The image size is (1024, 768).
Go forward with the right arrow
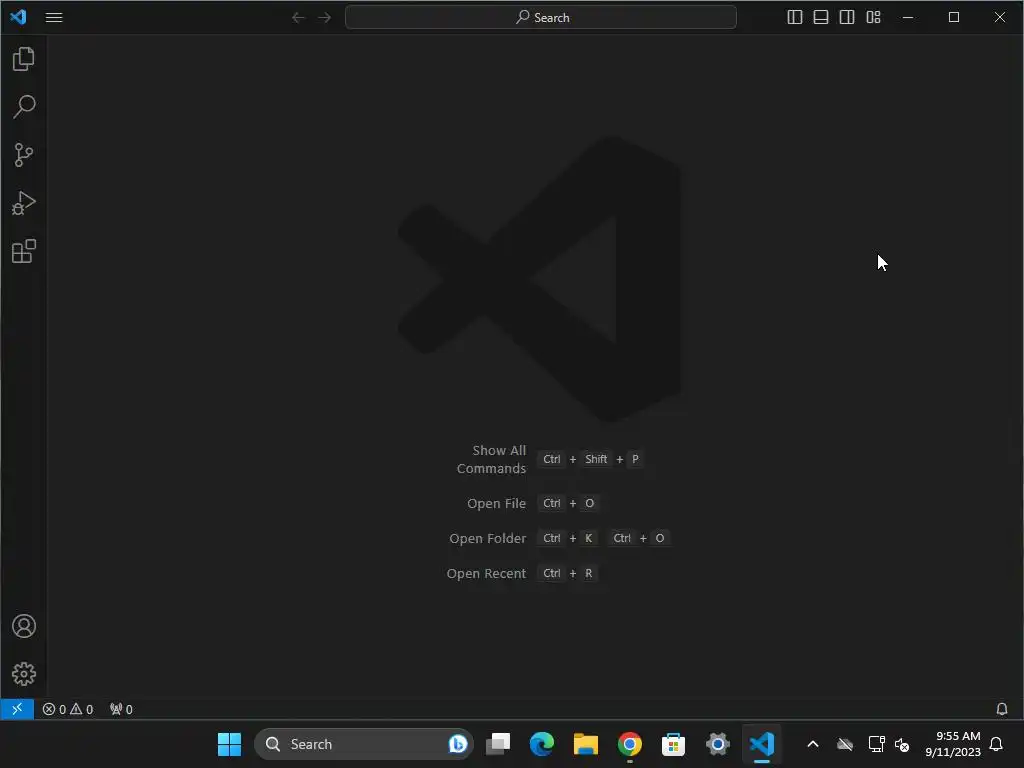point(325,18)
